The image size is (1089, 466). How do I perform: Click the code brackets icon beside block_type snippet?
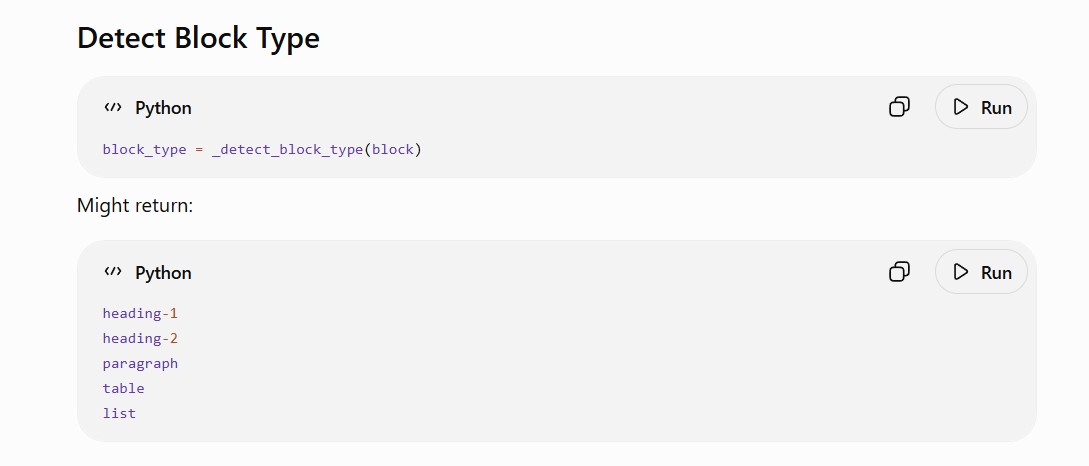click(113, 107)
